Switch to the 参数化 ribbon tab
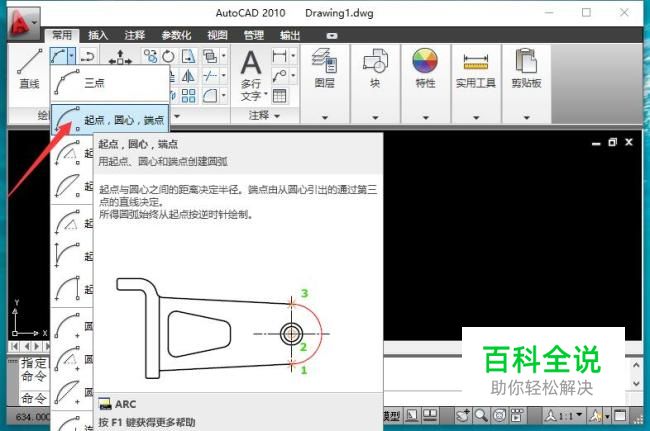 176,35
